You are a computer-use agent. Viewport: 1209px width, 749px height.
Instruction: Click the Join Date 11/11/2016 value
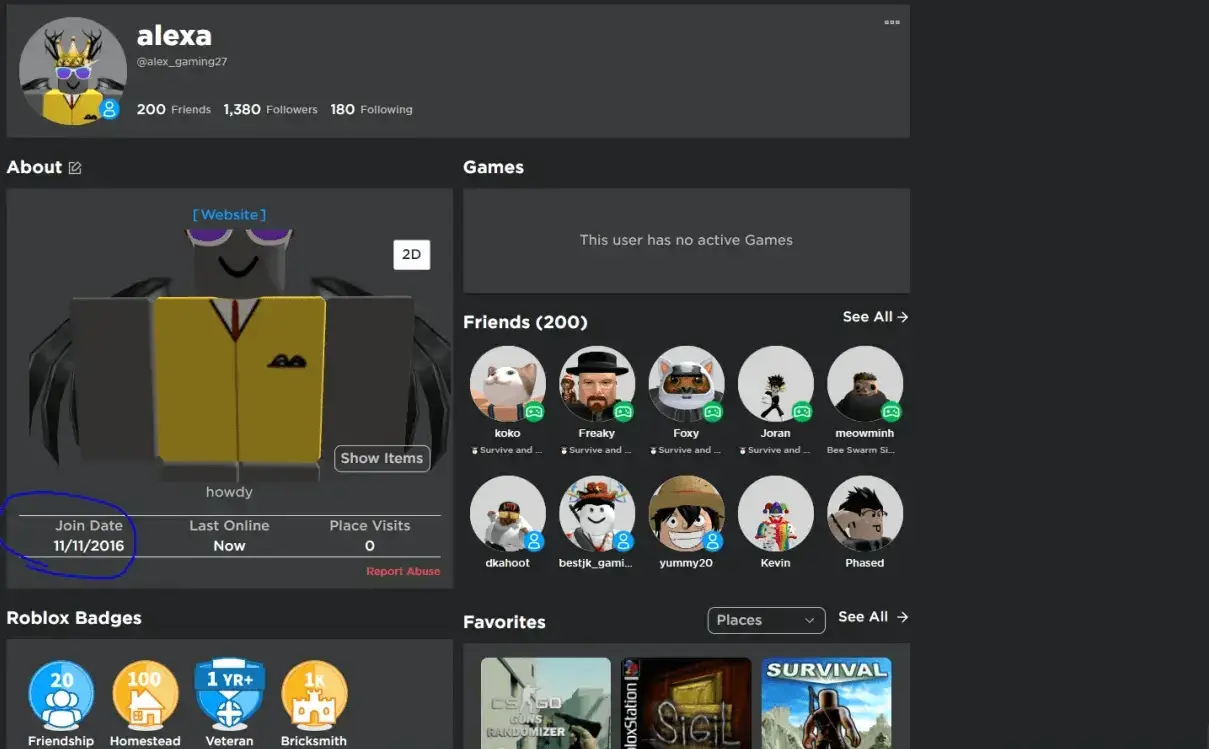point(89,546)
